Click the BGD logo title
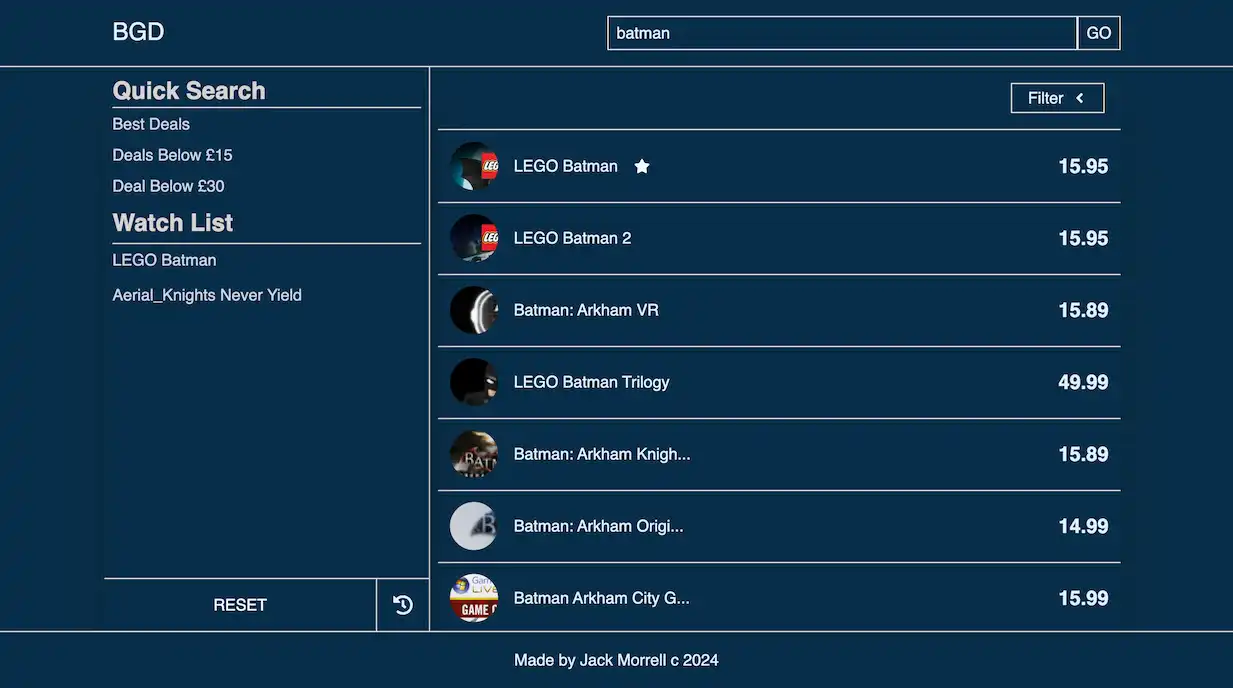The width and height of the screenshot is (1233, 688). [138, 32]
